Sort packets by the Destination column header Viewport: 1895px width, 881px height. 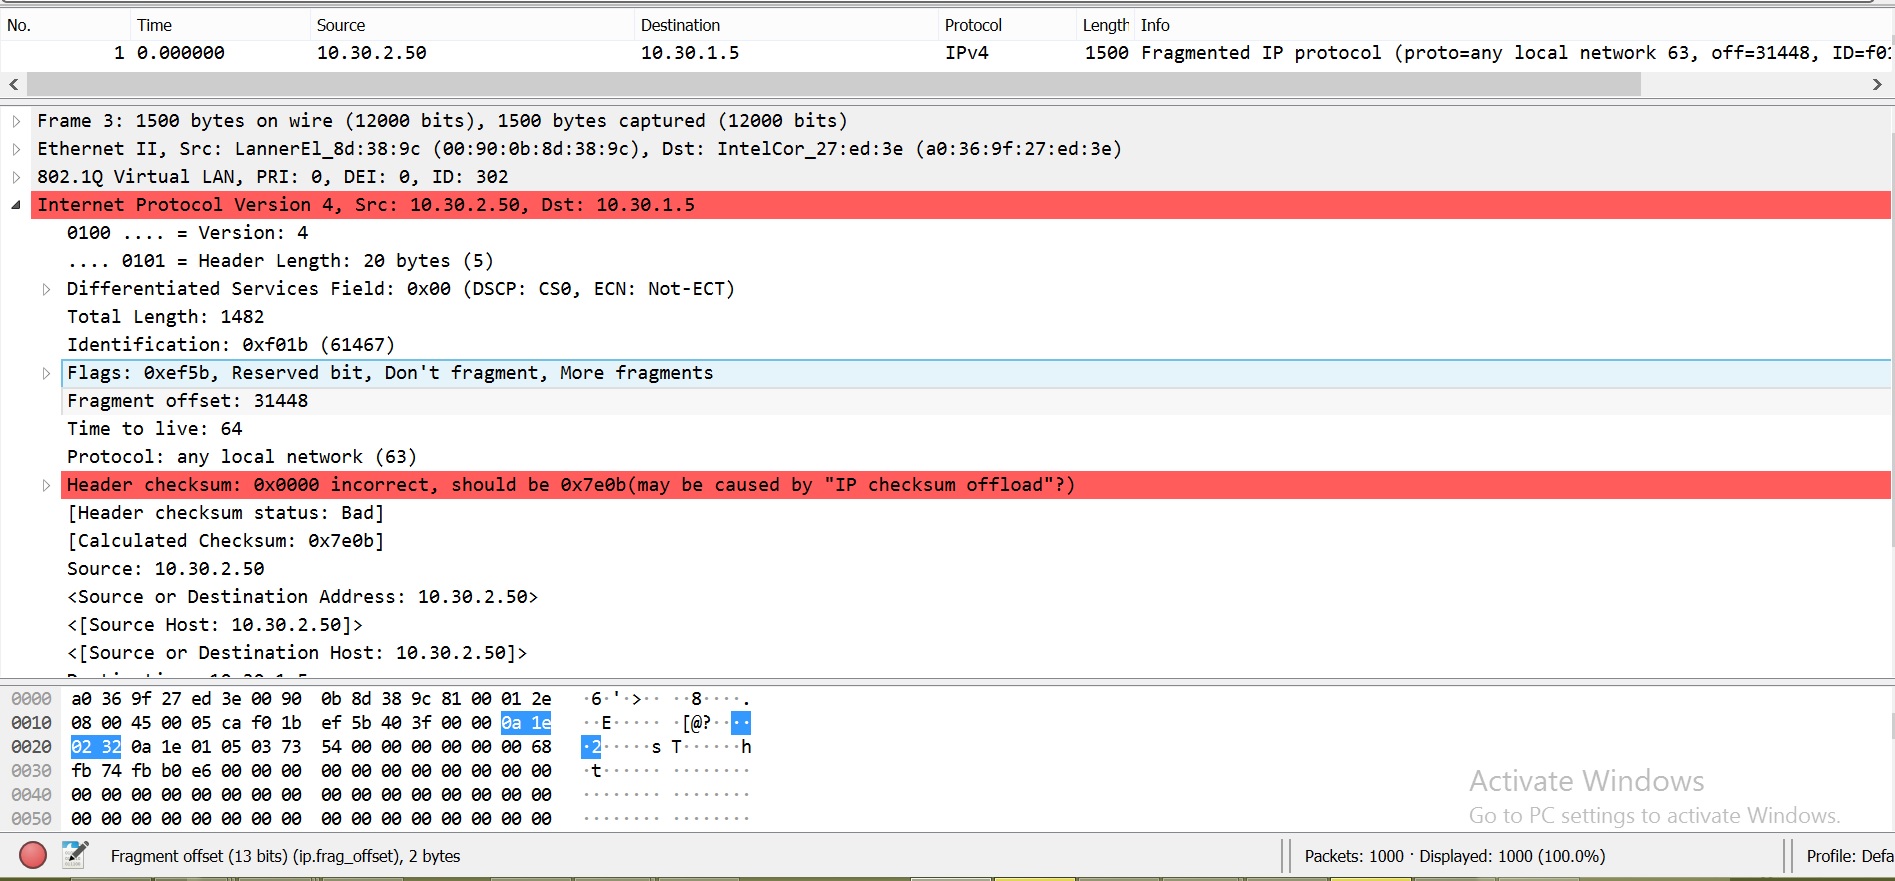[x=787, y=25]
